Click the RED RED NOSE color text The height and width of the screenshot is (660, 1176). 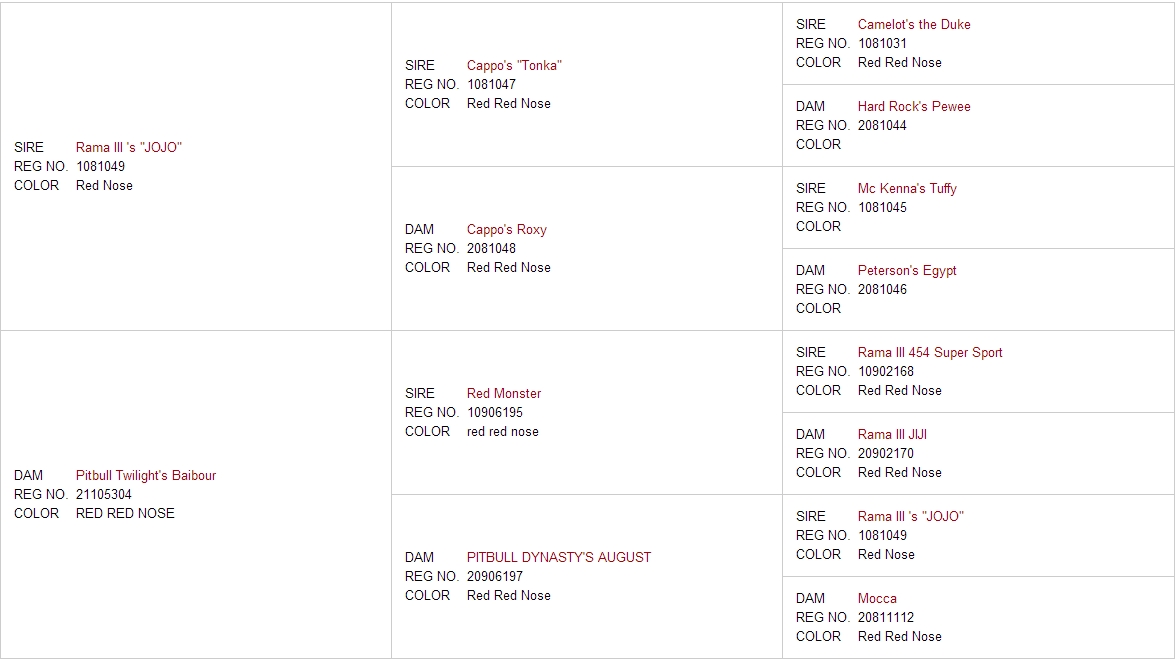(x=124, y=514)
